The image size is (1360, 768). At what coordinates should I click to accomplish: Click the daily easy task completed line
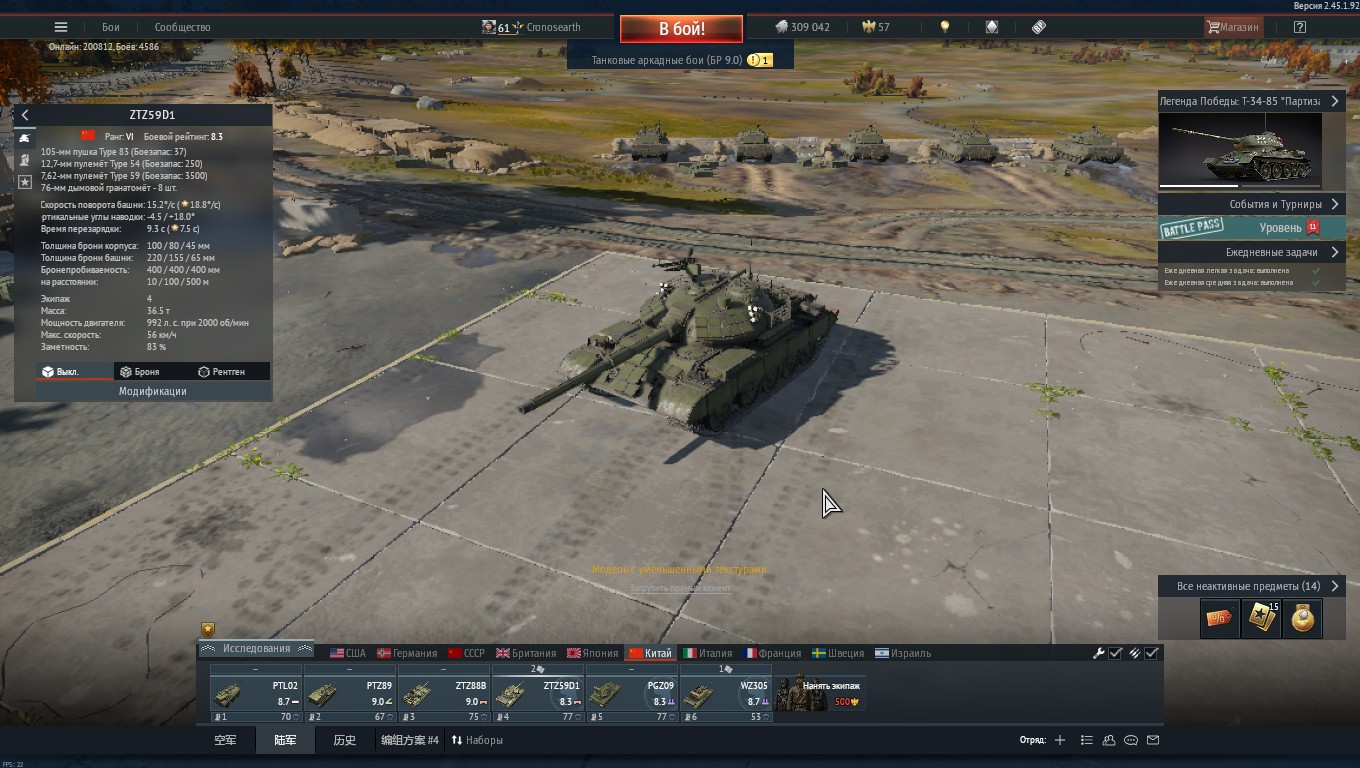click(1242, 270)
